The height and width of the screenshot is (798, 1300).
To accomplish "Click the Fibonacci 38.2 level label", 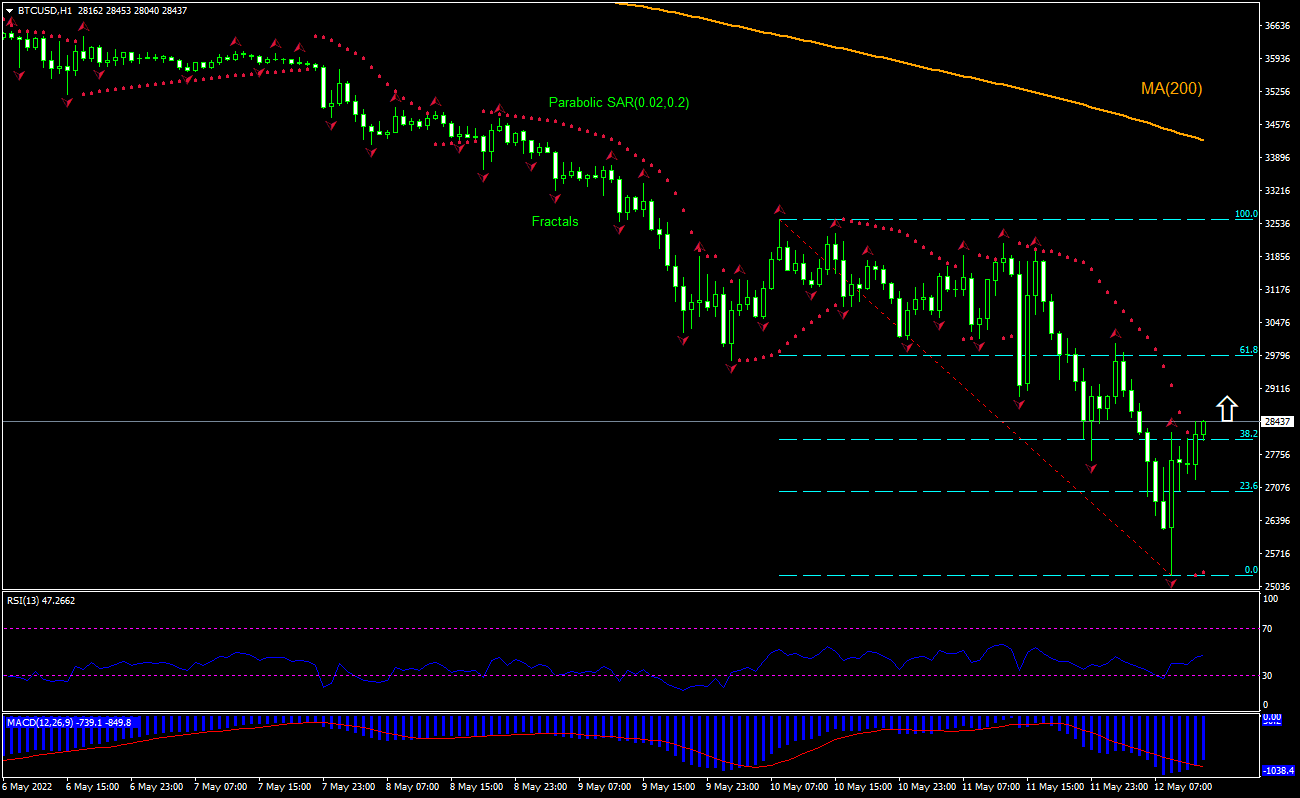I will pos(1247,434).
